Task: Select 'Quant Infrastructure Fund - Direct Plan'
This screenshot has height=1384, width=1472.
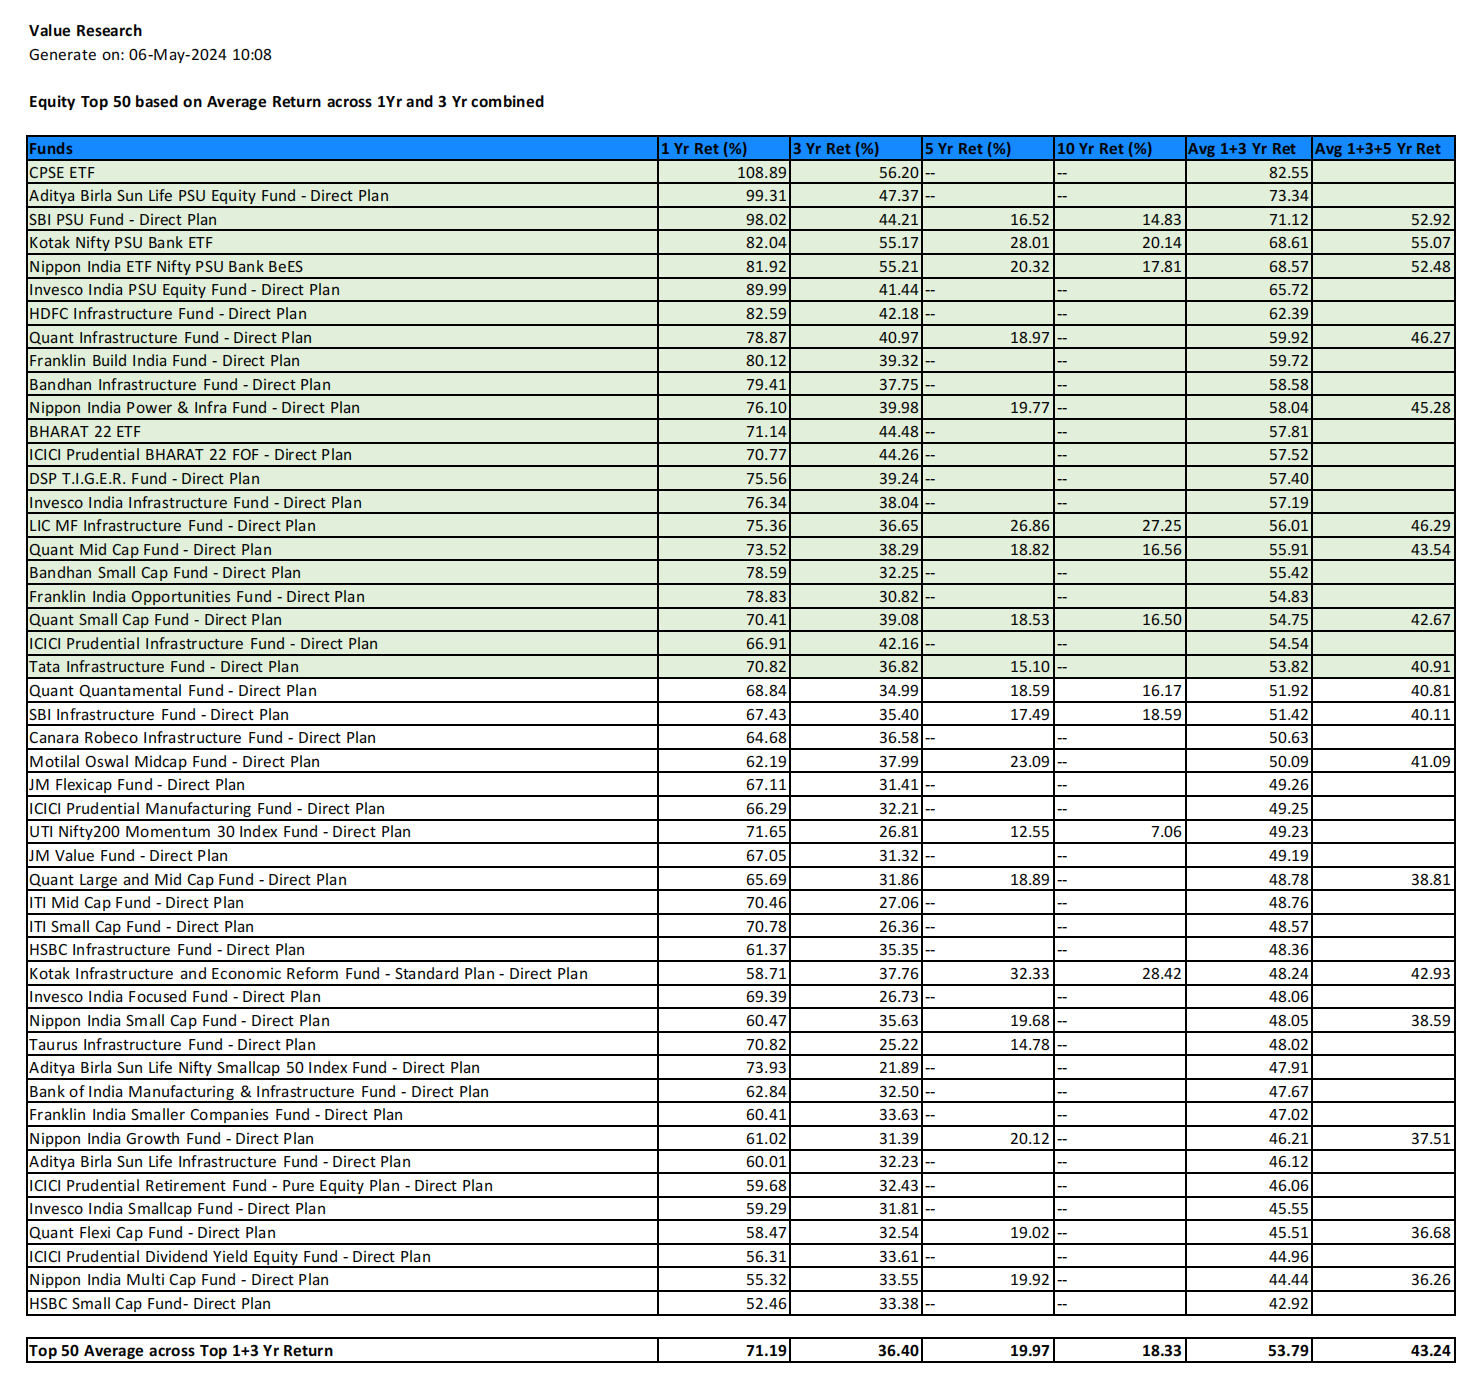Action: pyautogui.click(x=170, y=337)
